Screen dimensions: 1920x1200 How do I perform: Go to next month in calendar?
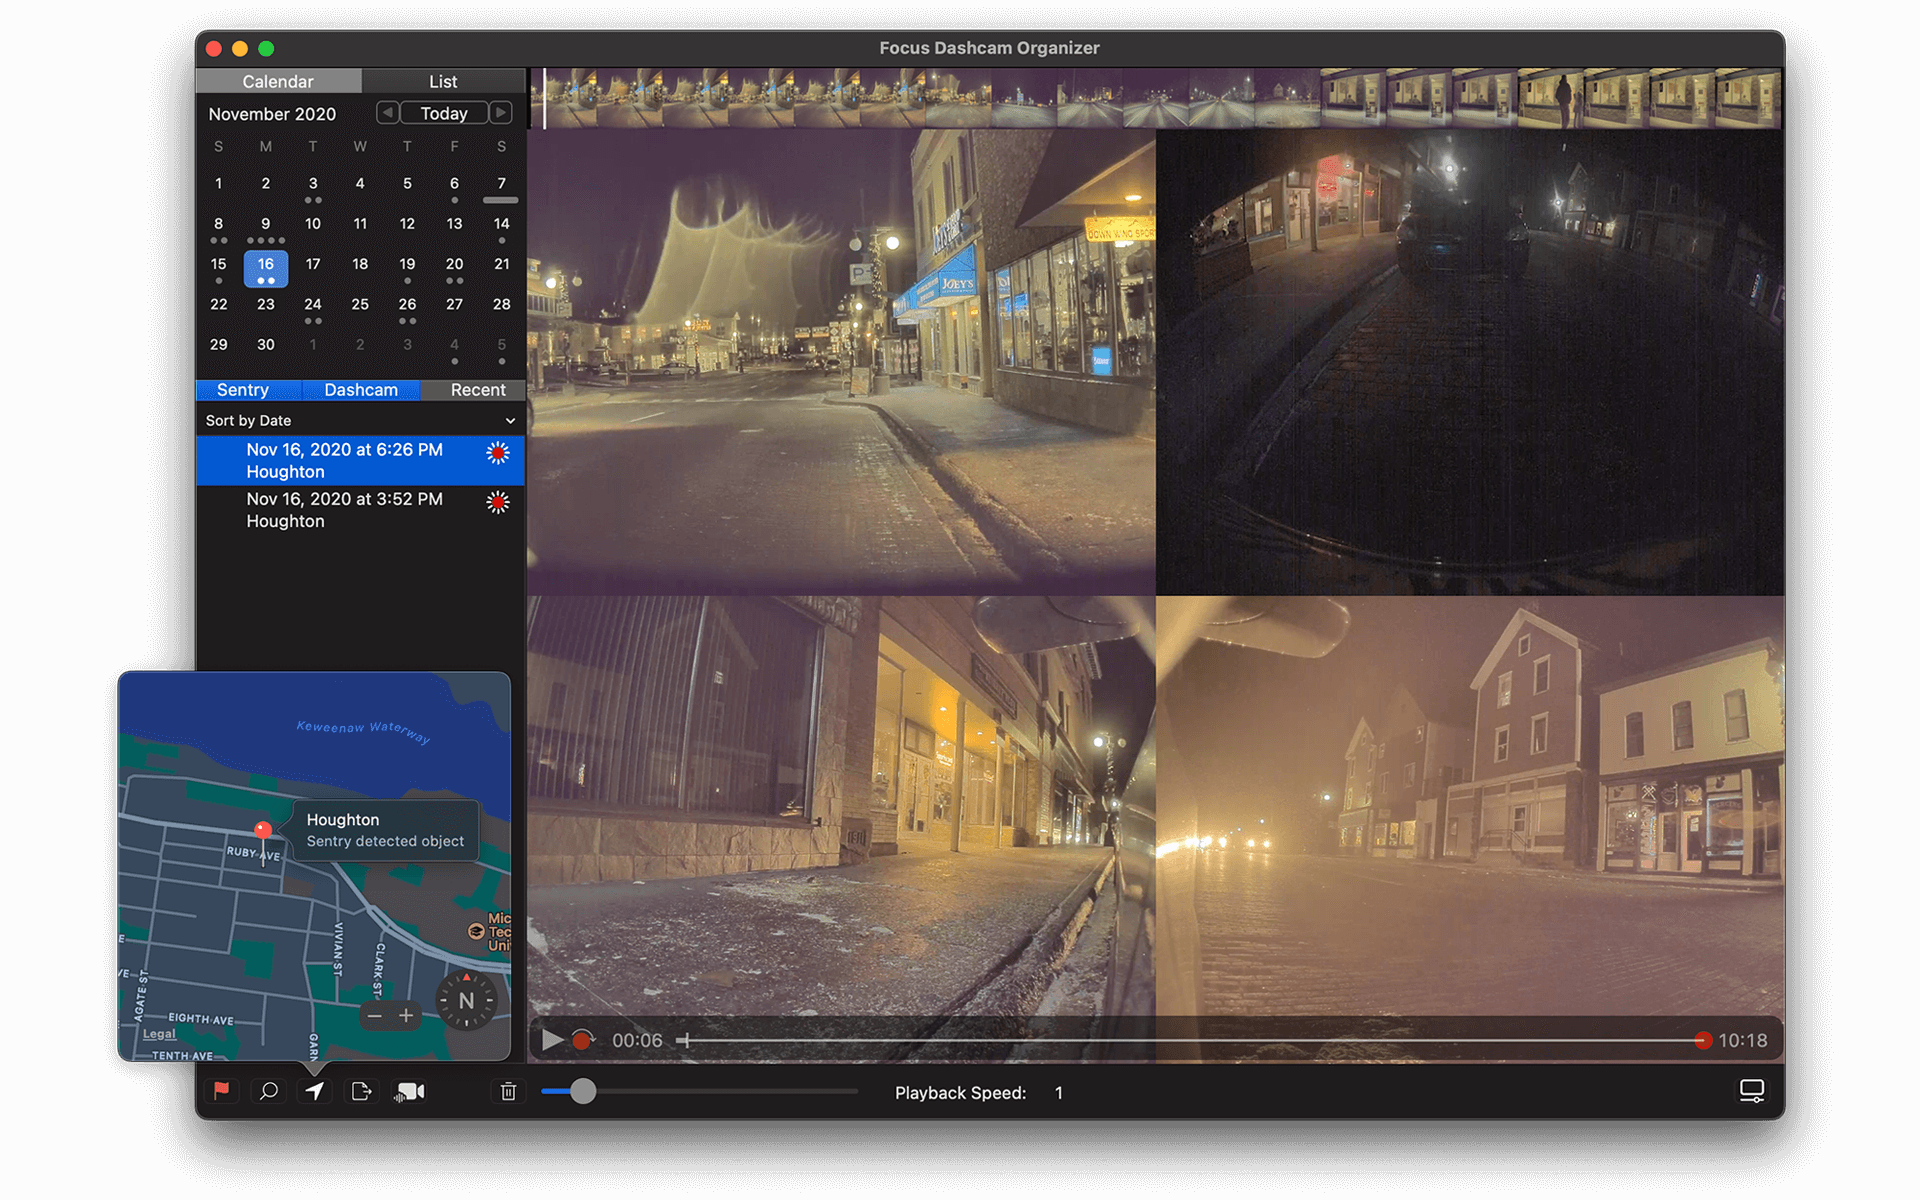coord(501,113)
